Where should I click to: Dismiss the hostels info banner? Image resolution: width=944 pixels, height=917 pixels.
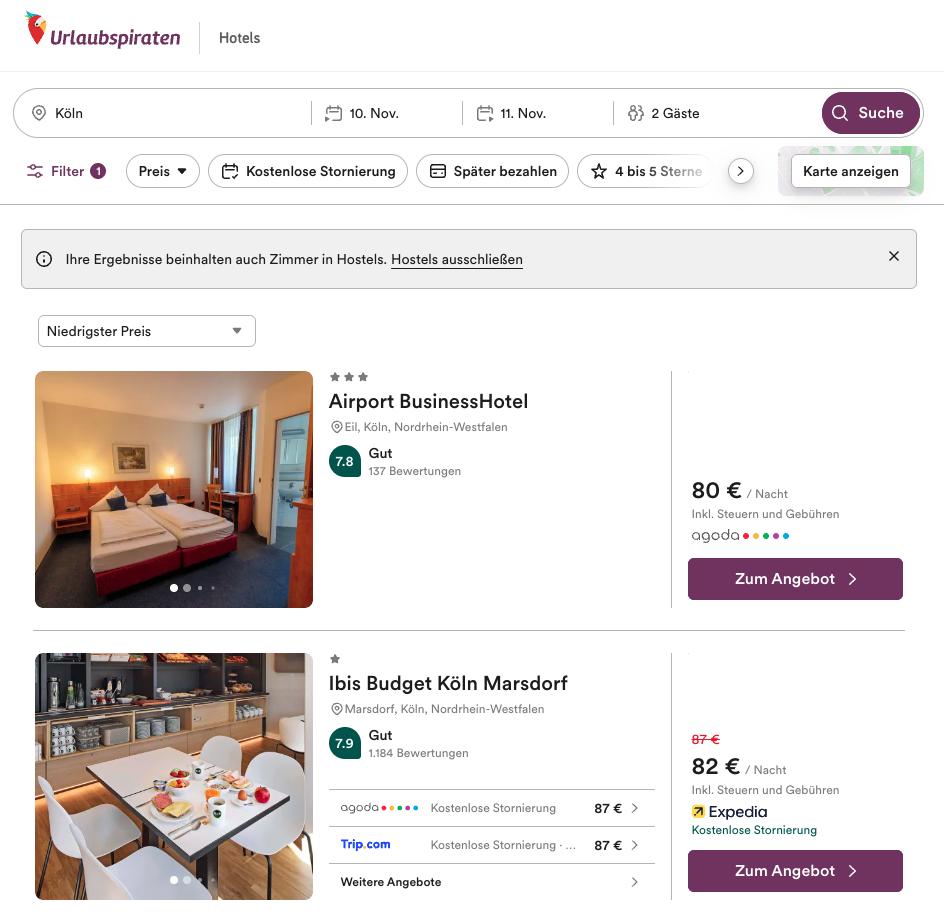tap(894, 256)
